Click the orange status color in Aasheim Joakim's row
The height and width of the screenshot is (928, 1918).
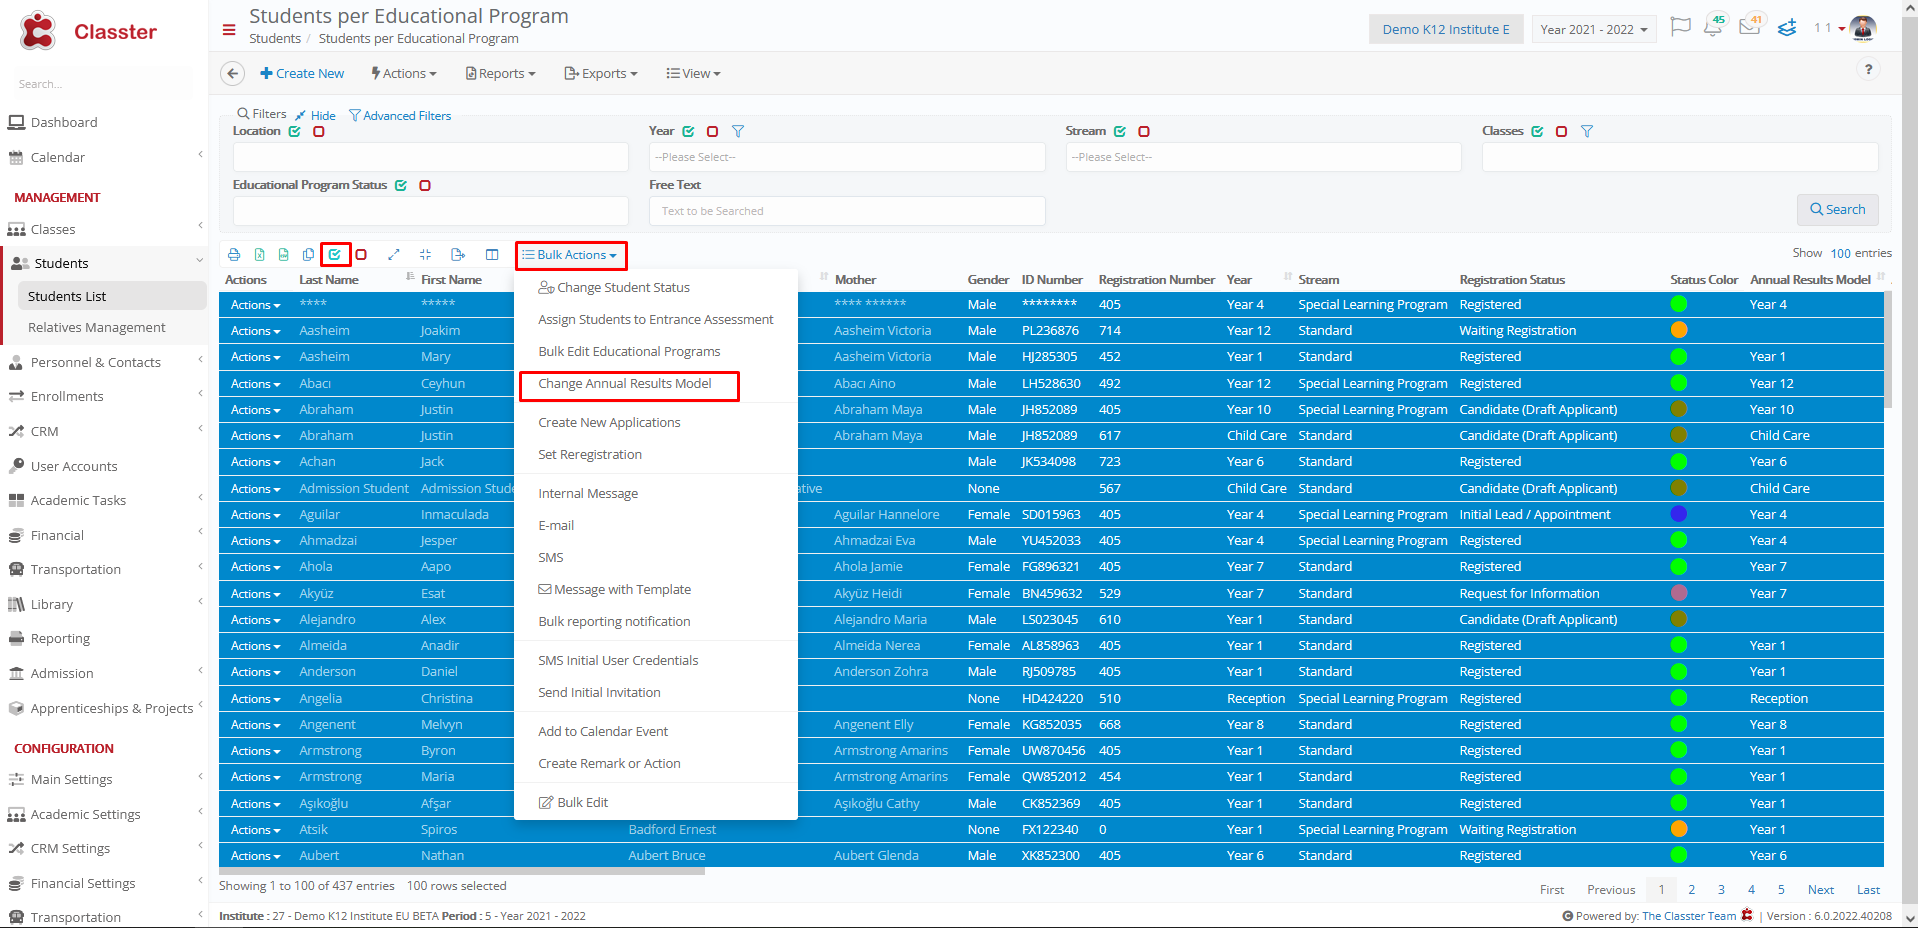tap(1679, 330)
